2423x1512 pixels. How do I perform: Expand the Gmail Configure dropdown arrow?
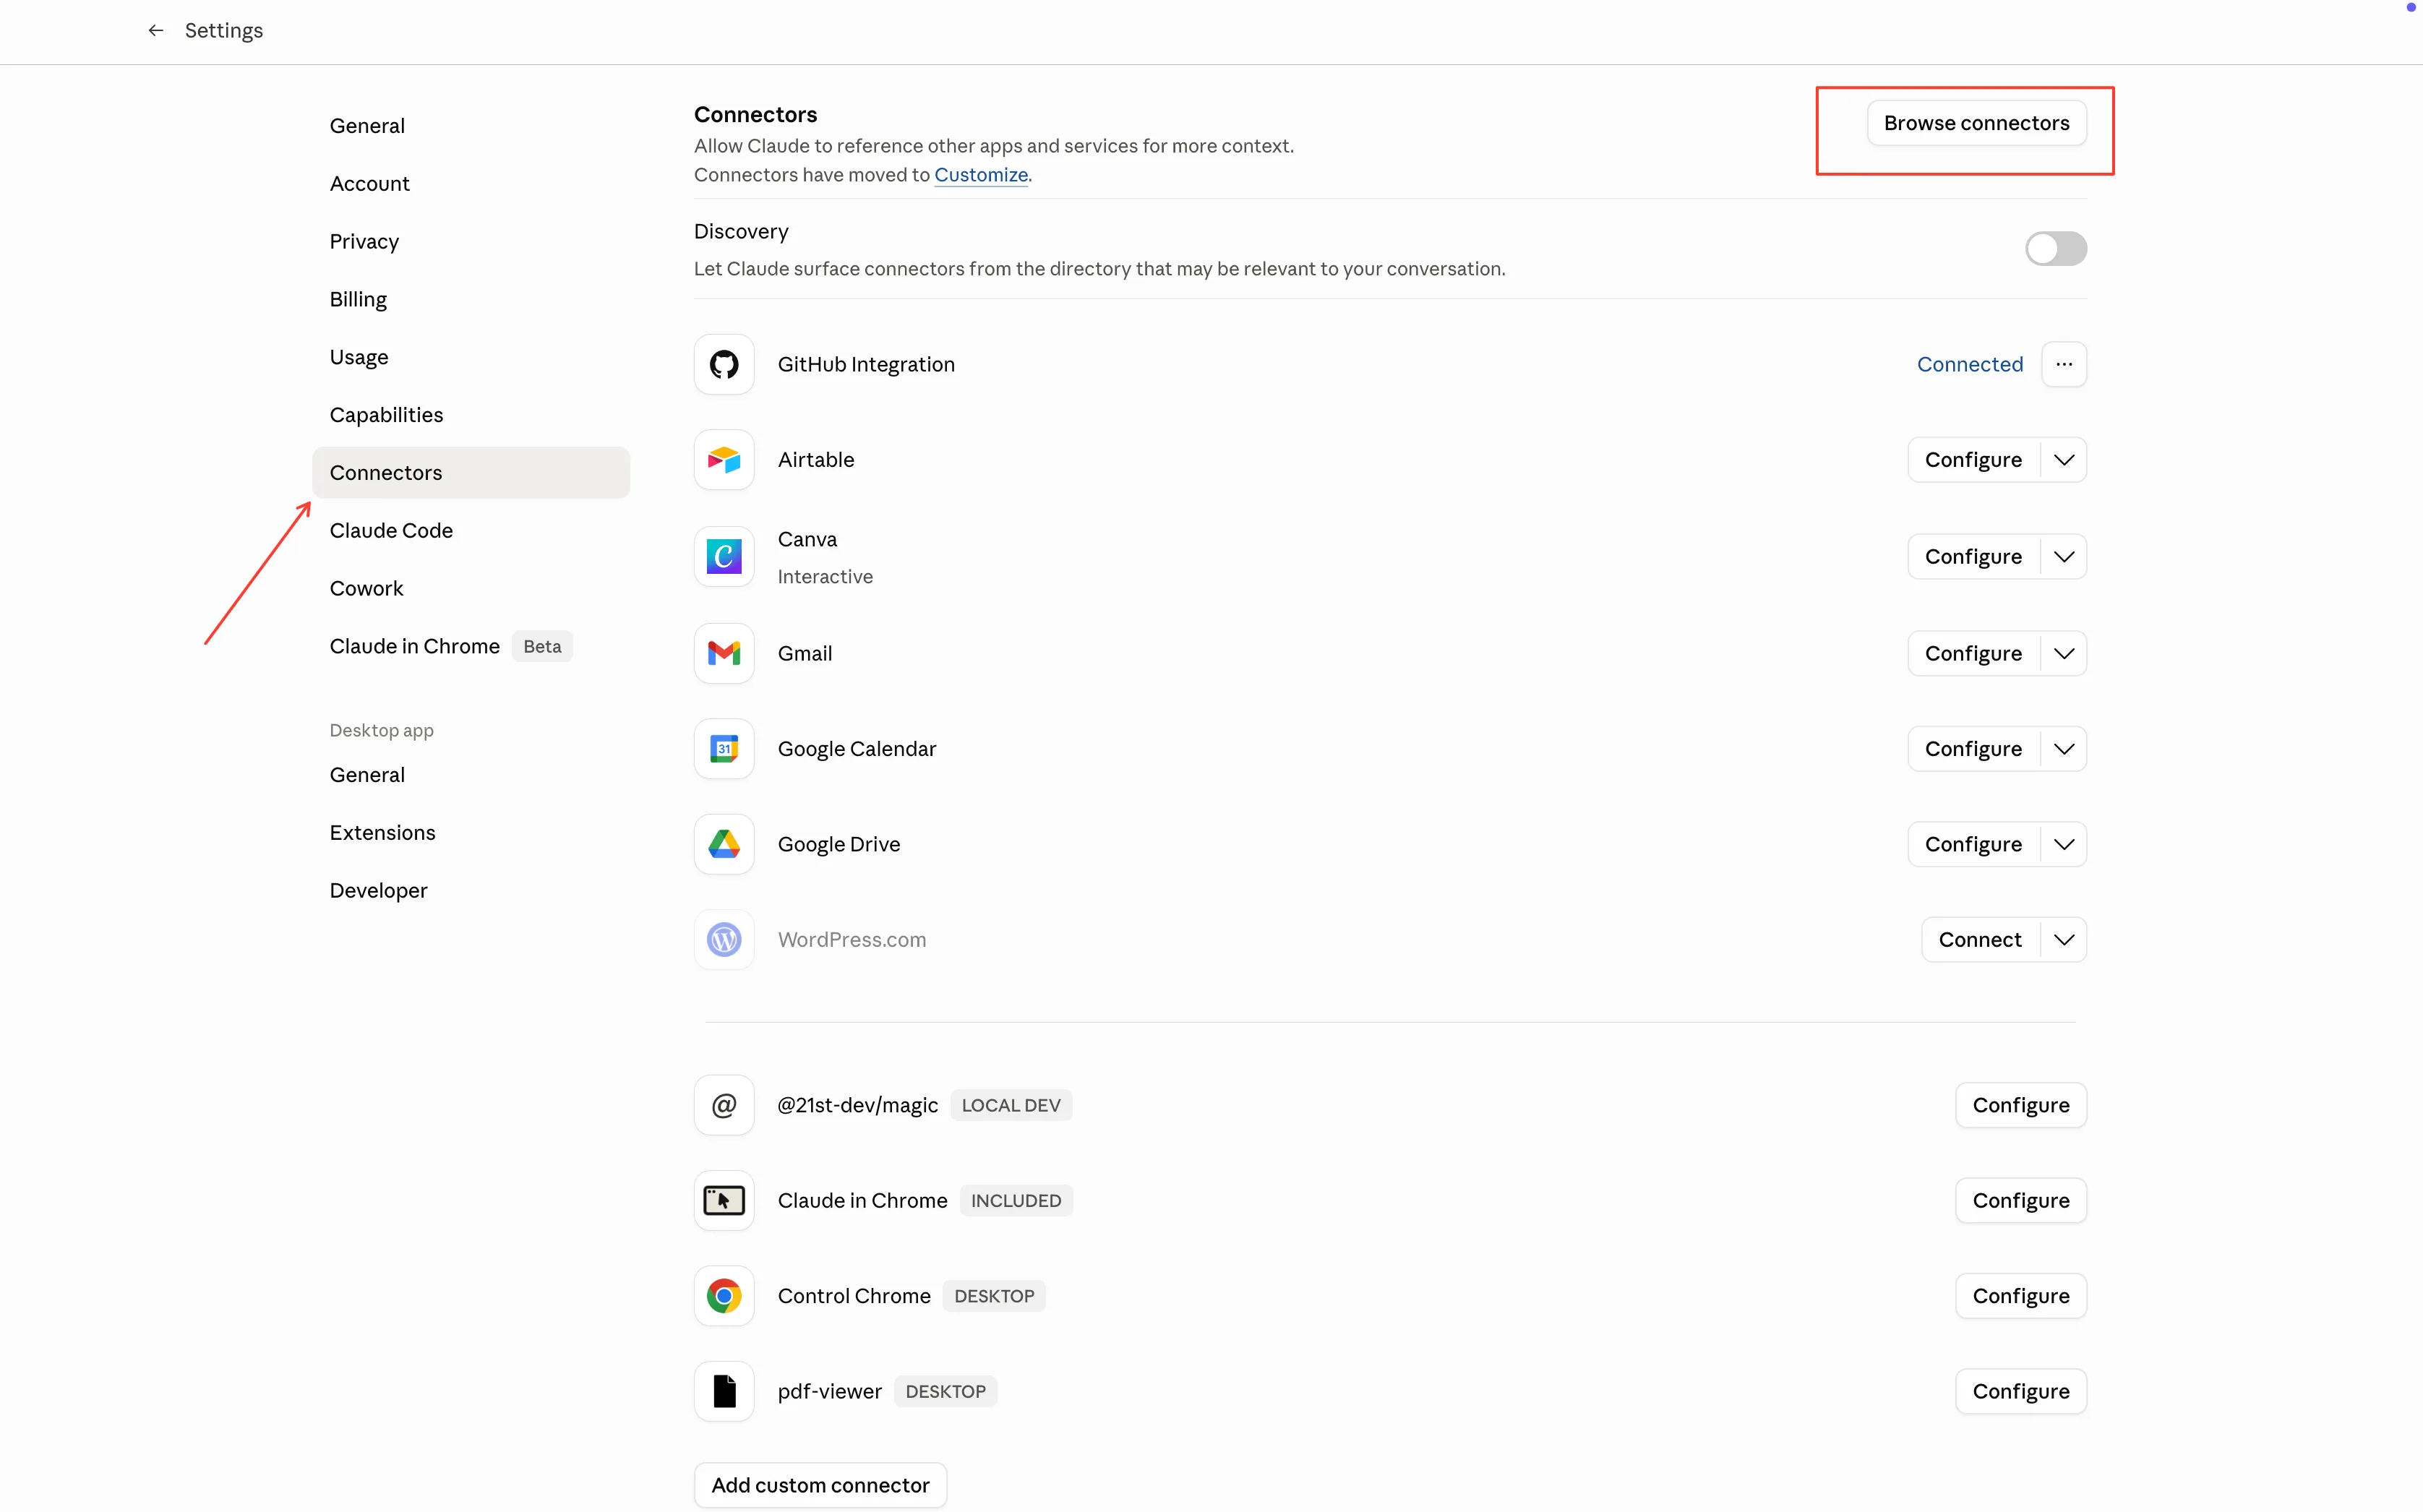tap(2064, 653)
